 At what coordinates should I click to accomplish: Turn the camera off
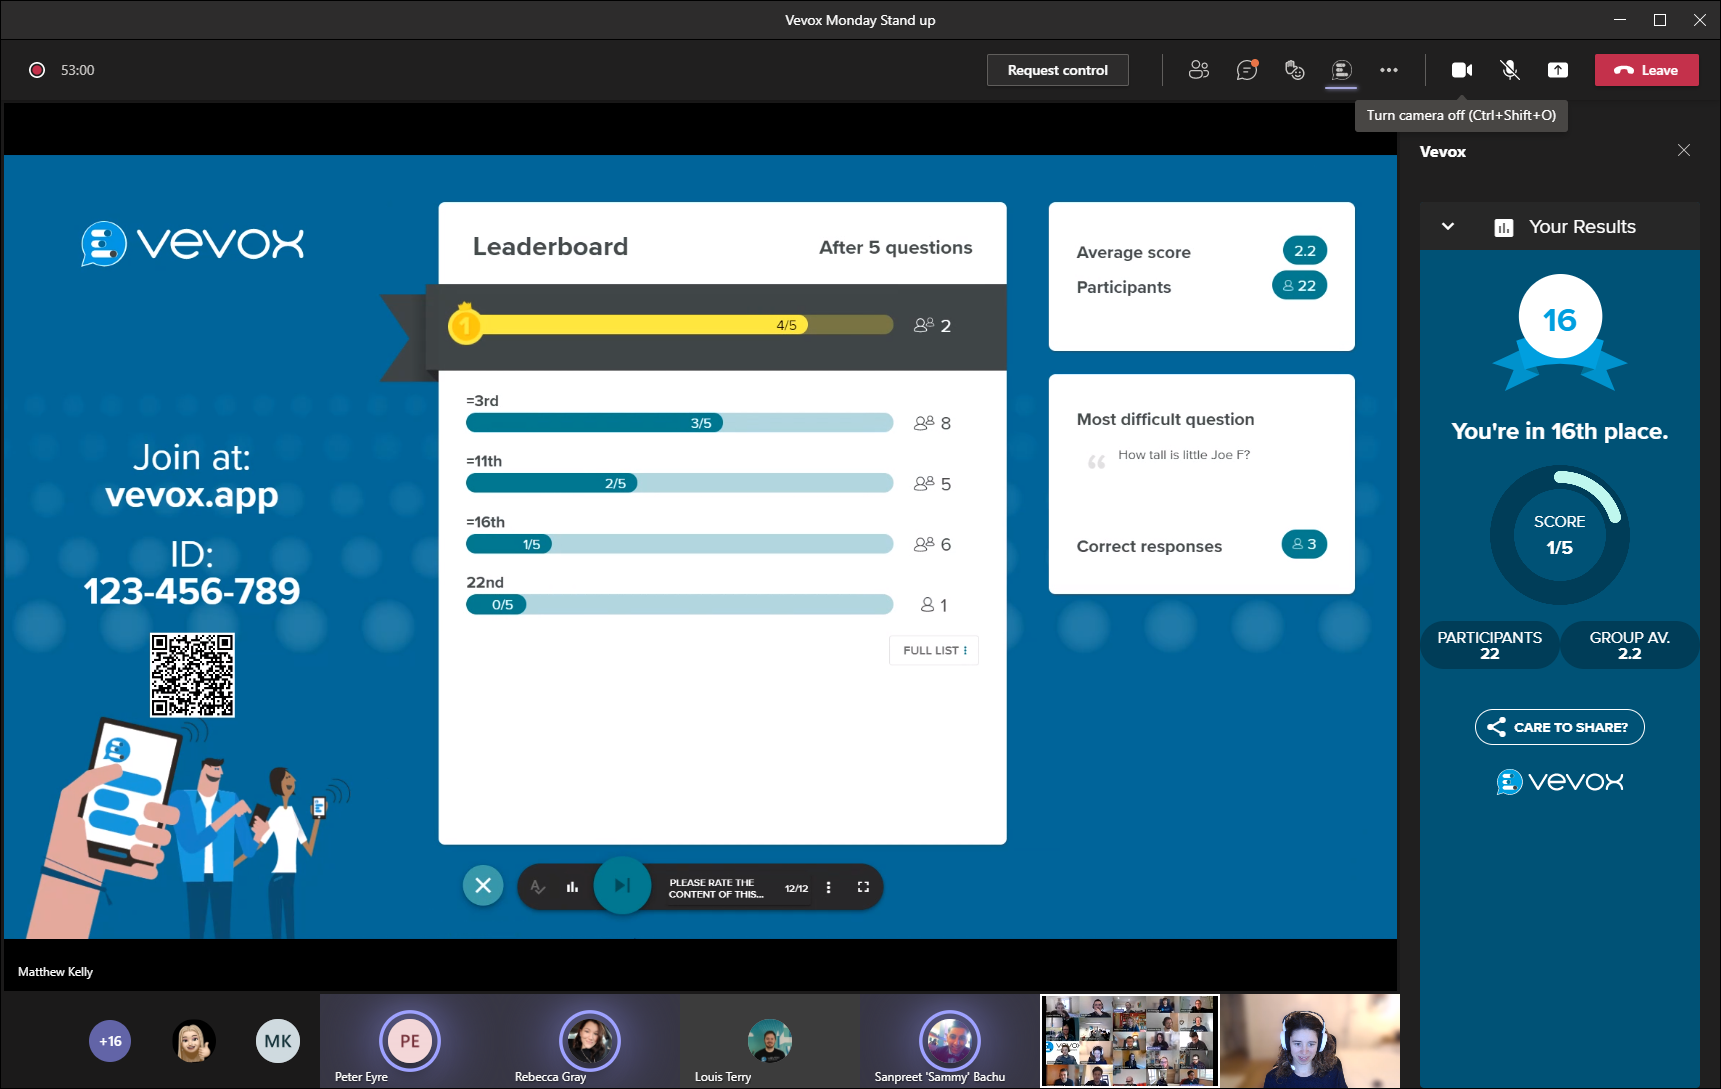click(1461, 70)
